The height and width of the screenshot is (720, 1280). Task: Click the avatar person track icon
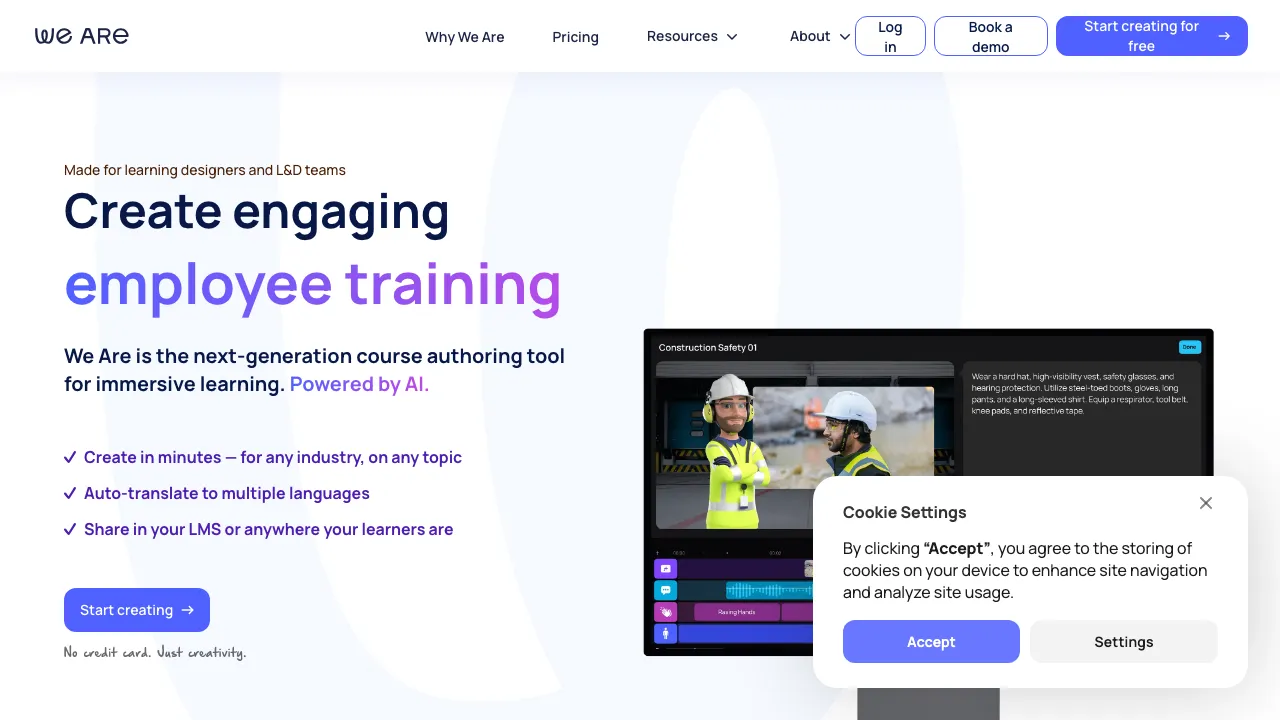[665, 634]
